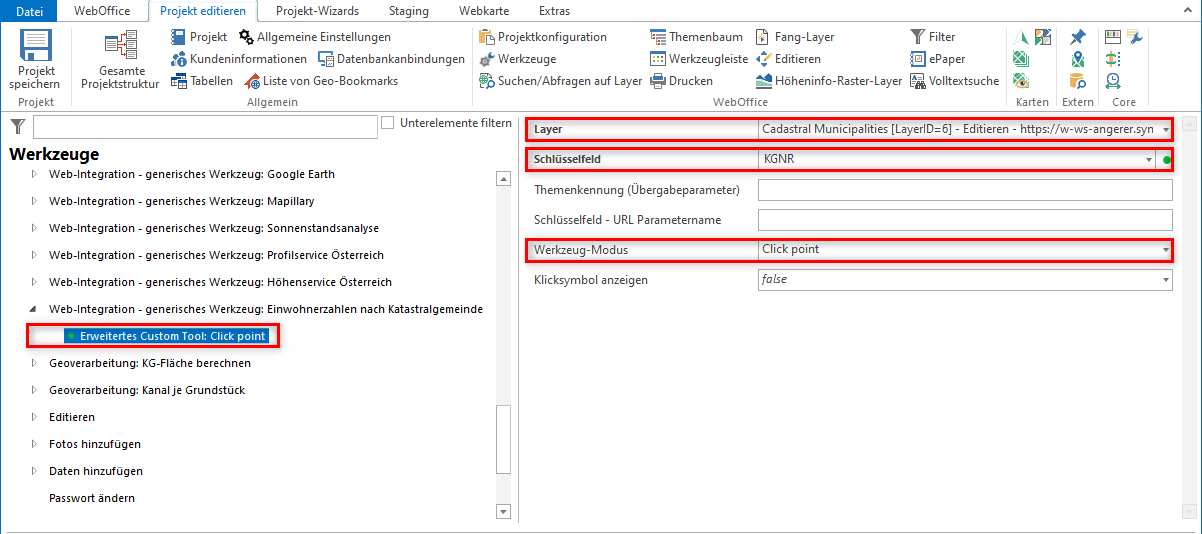
Task: Expand the Geoverarbeitung: KG-Fläche berechnen node
Action: point(33,363)
